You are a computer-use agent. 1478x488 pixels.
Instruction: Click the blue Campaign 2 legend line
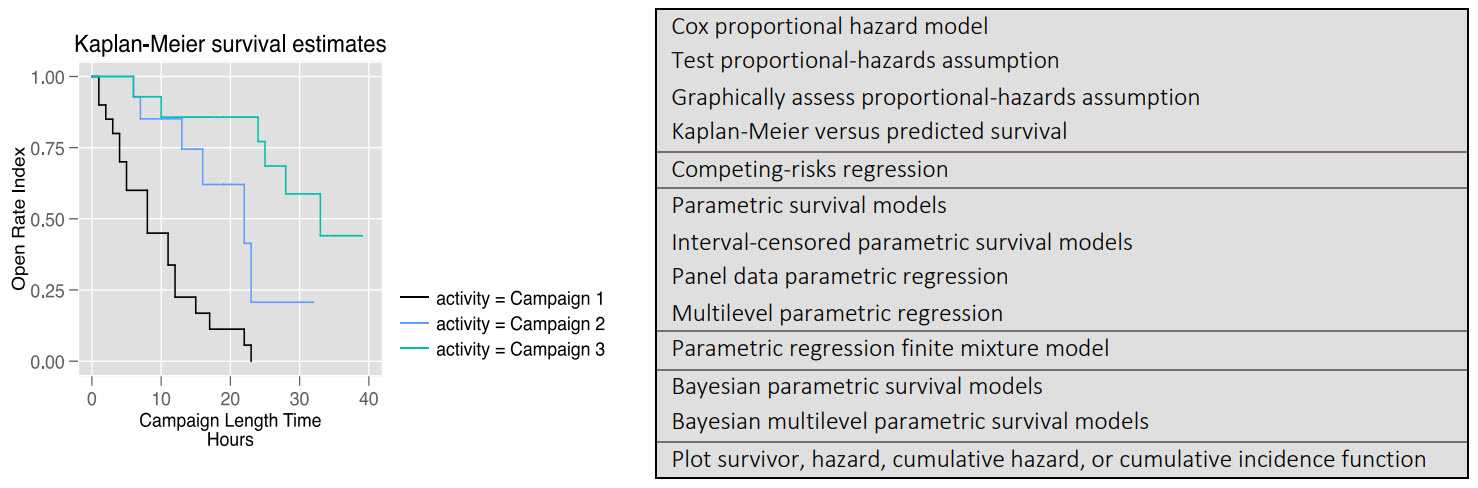tap(413, 324)
